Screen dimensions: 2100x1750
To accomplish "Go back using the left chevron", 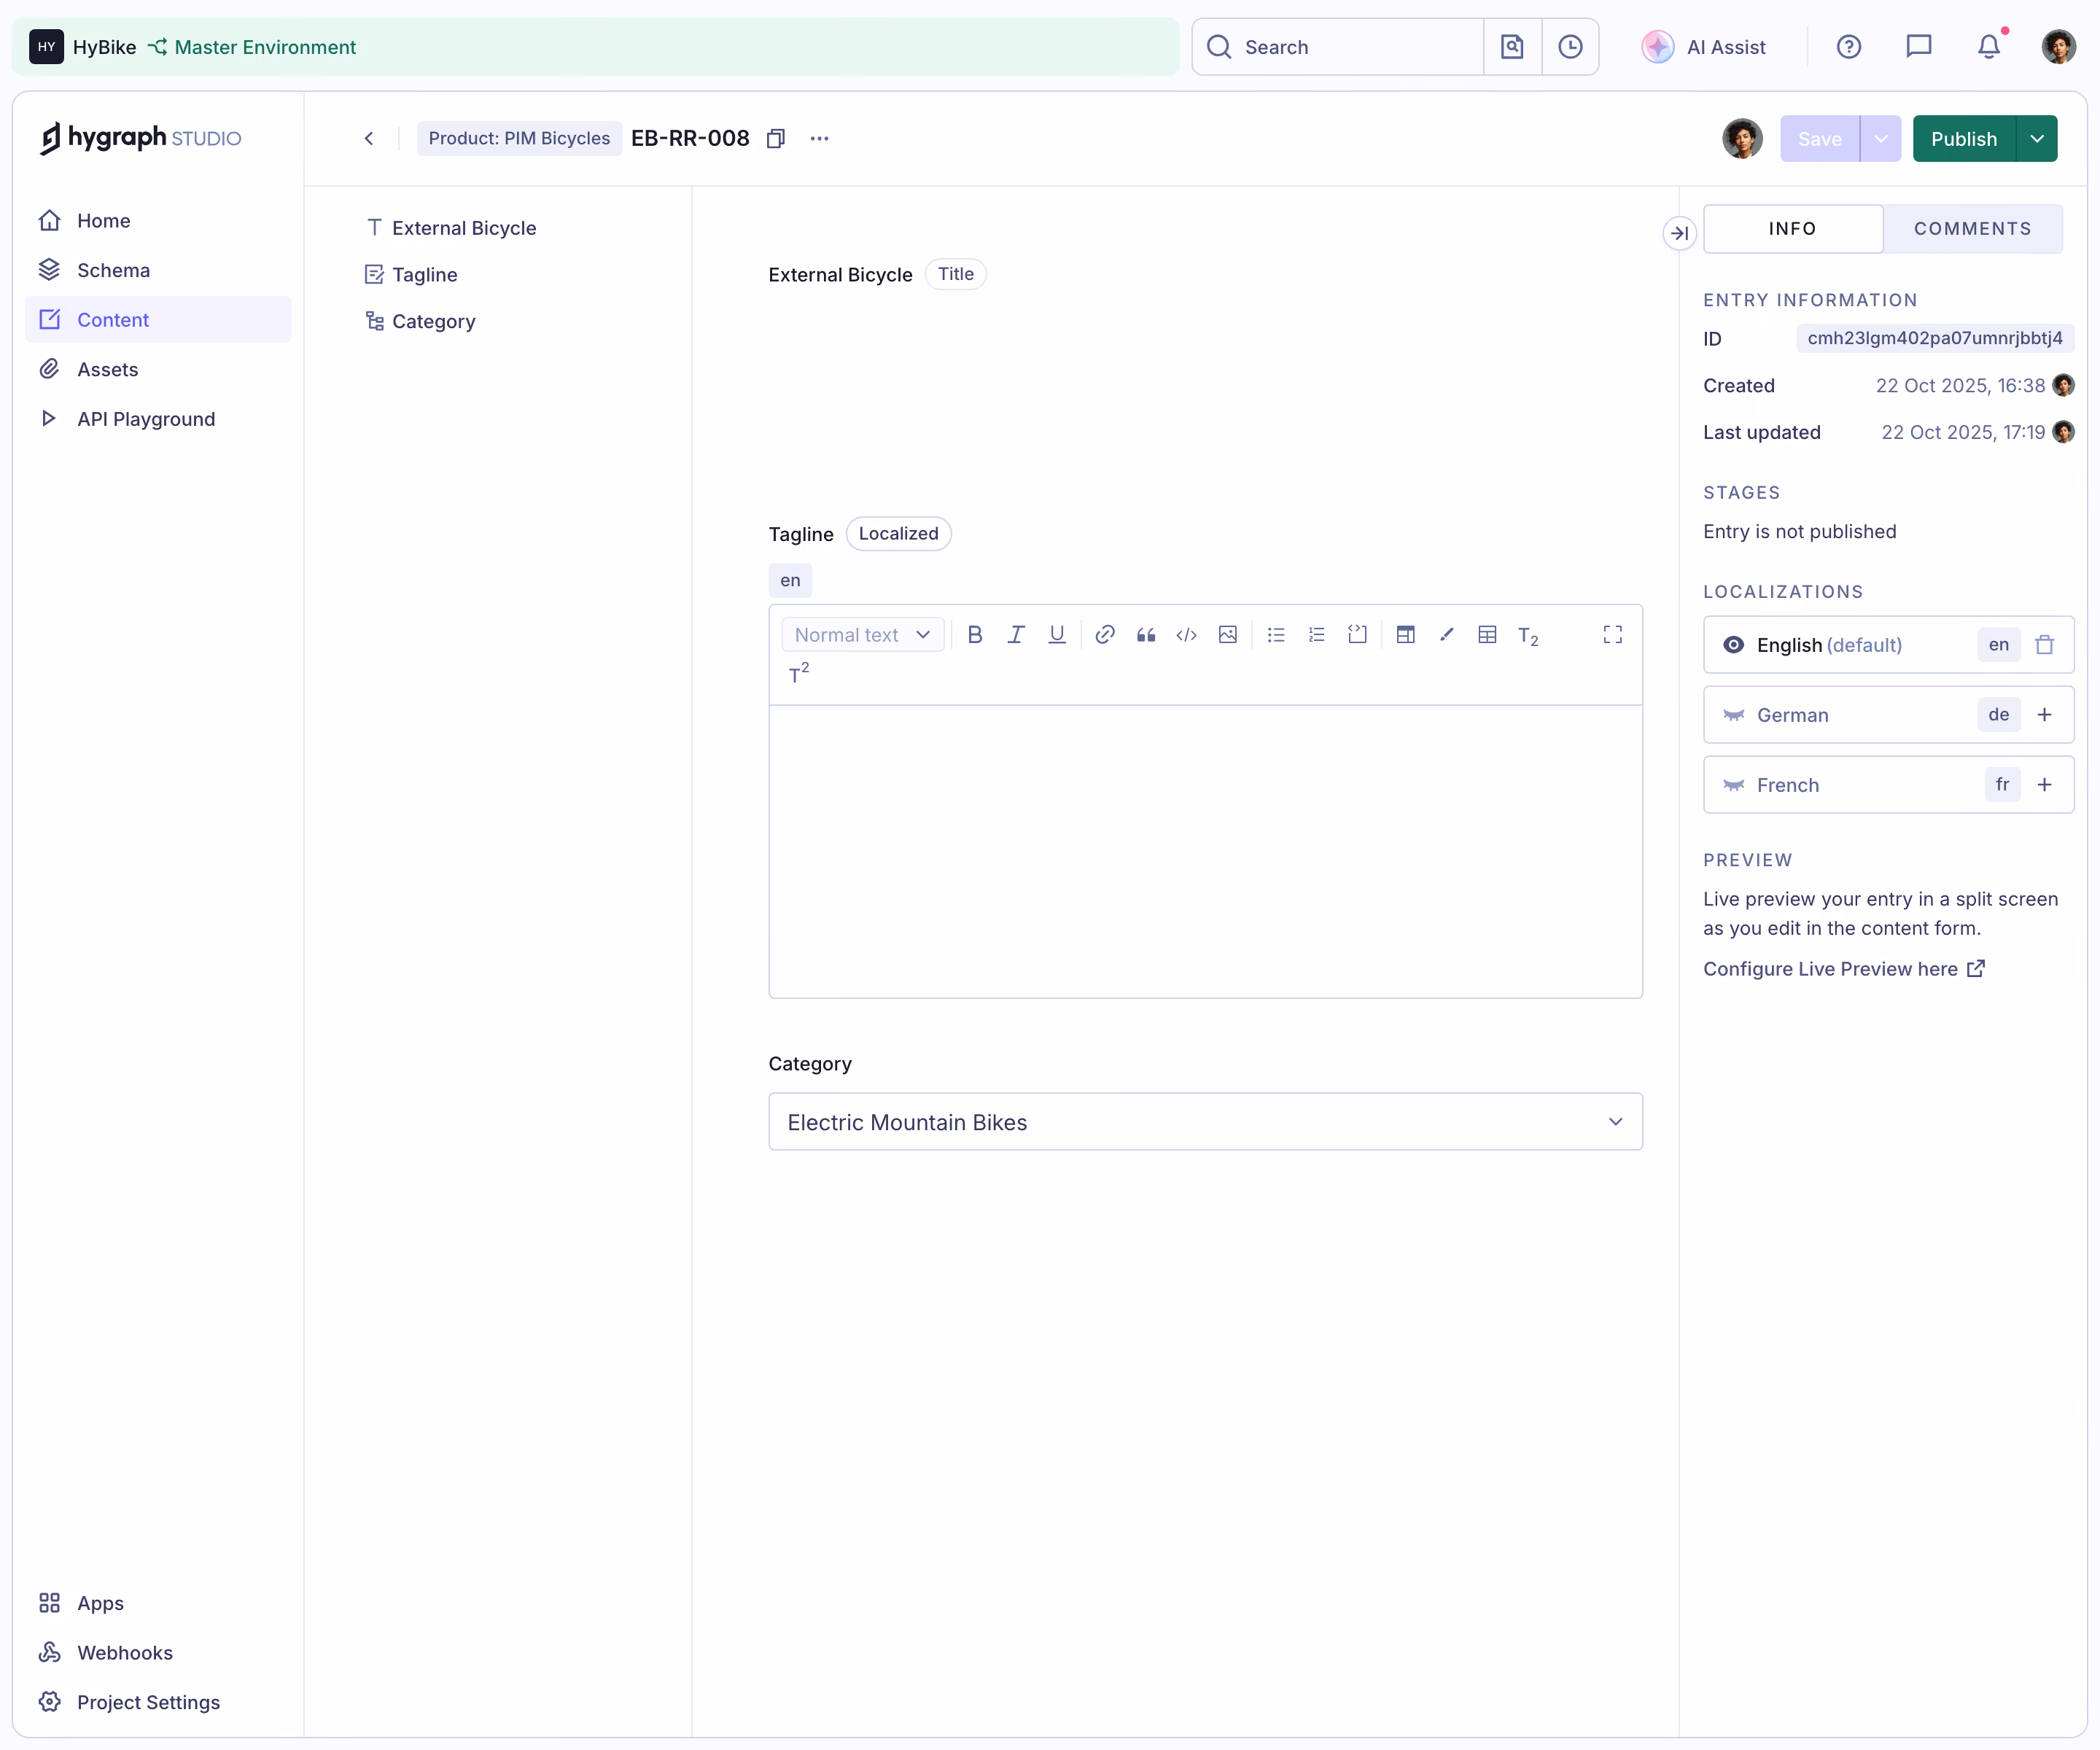I will [369, 138].
